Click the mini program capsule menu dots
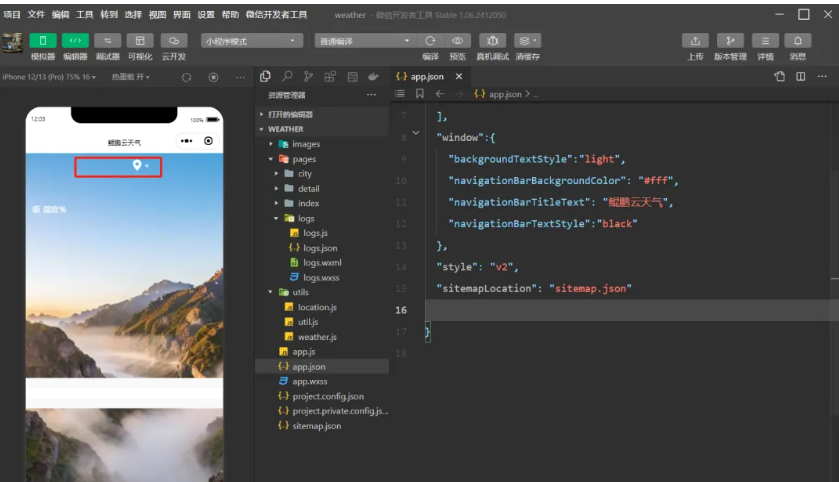 [x=186, y=141]
